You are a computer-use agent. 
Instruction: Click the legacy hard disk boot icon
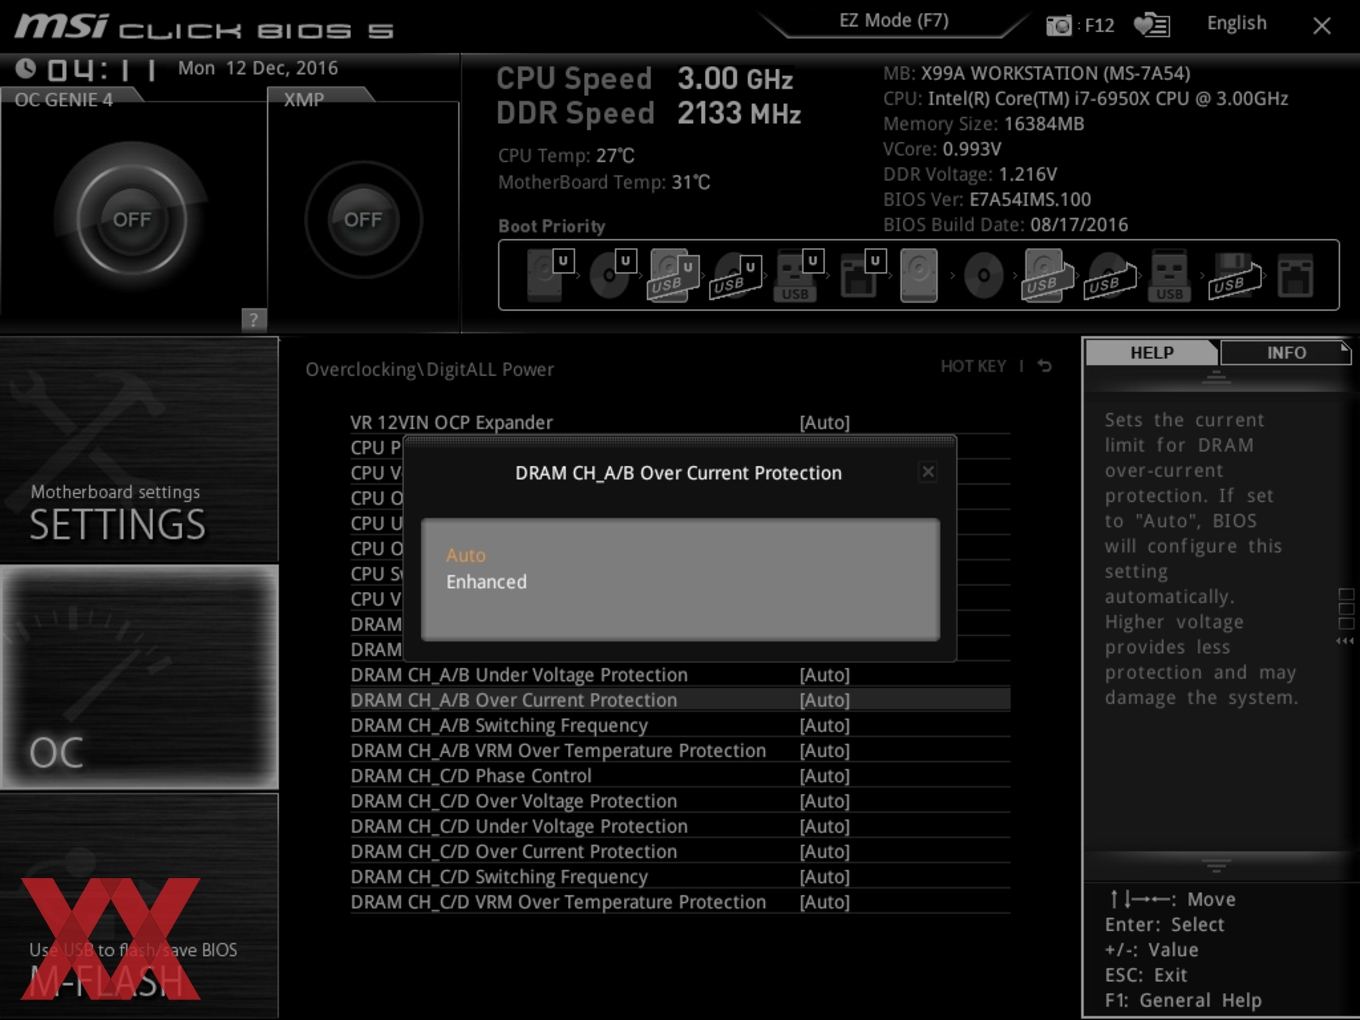coord(919,275)
